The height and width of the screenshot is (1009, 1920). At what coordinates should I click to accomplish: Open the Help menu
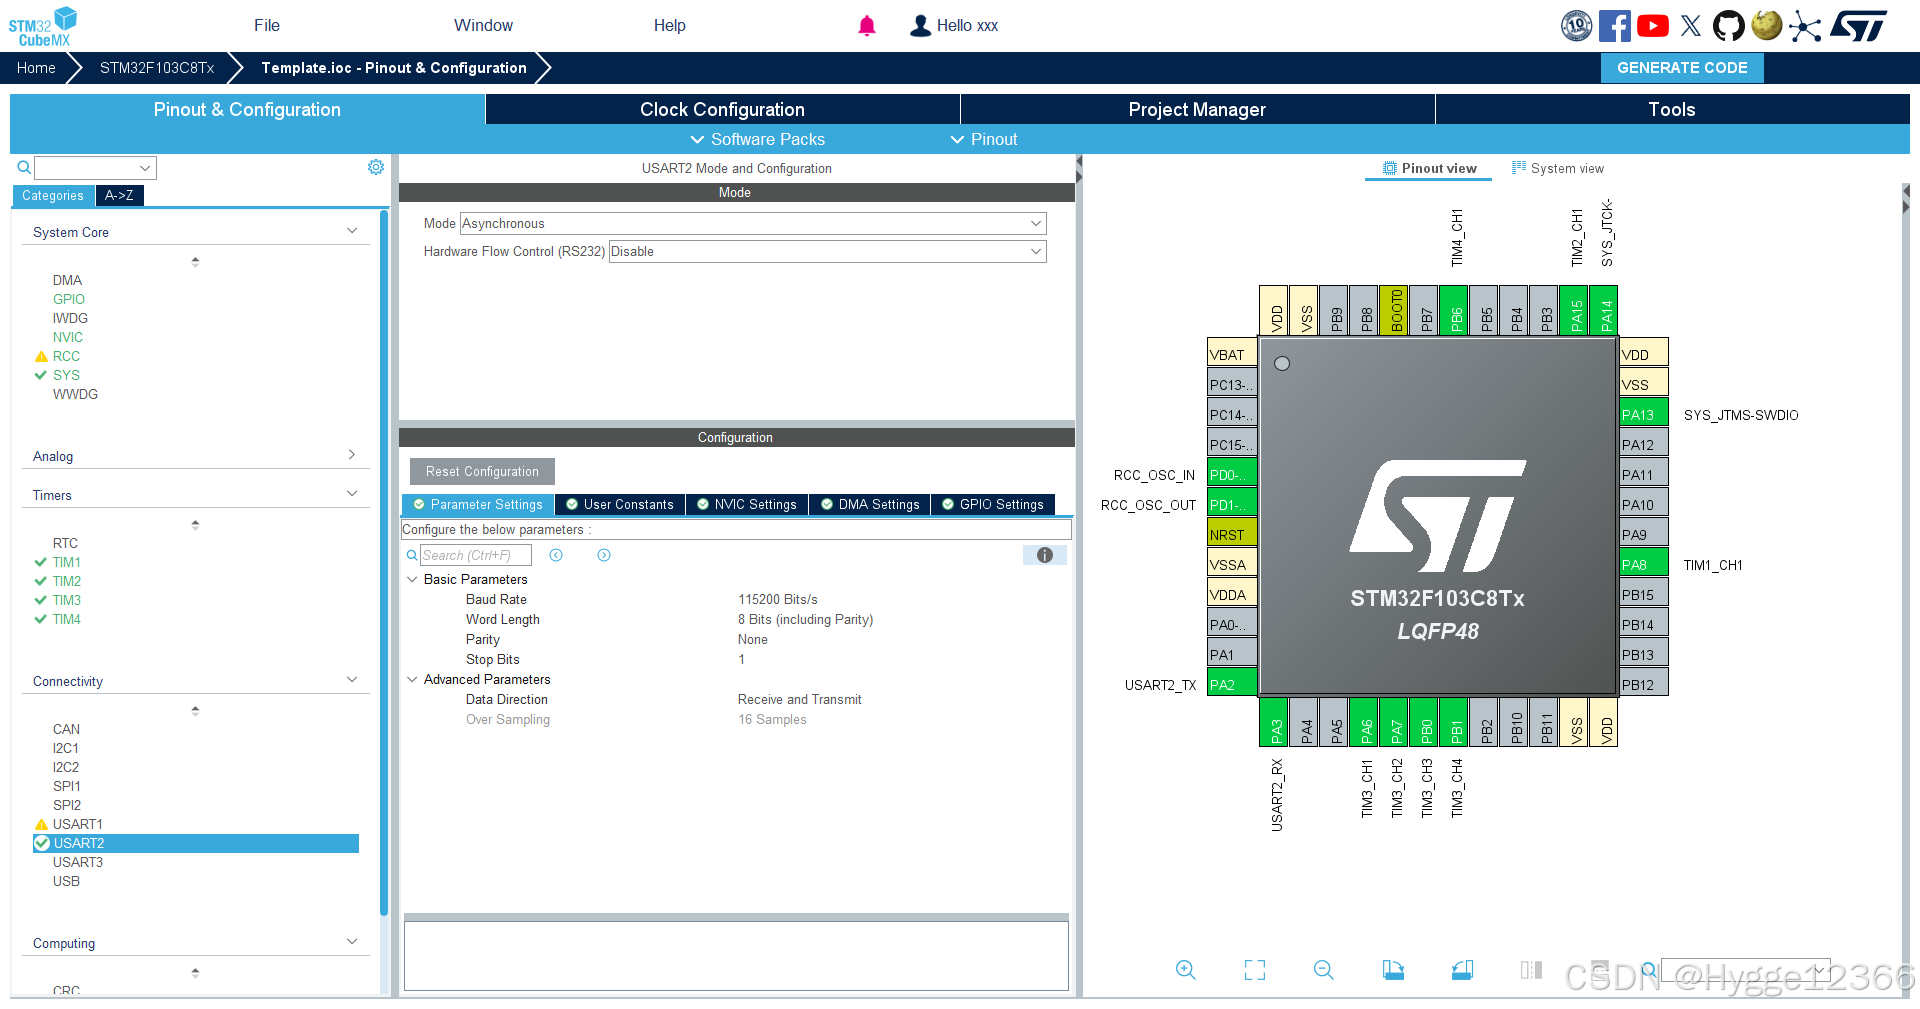[670, 25]
